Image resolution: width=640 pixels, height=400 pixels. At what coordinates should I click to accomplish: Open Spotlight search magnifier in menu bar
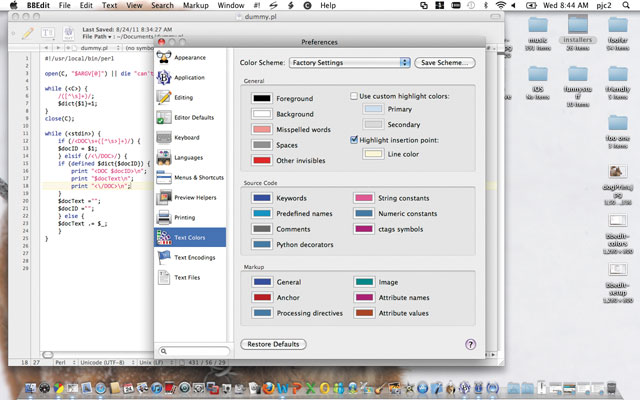[x=626, y=5]
